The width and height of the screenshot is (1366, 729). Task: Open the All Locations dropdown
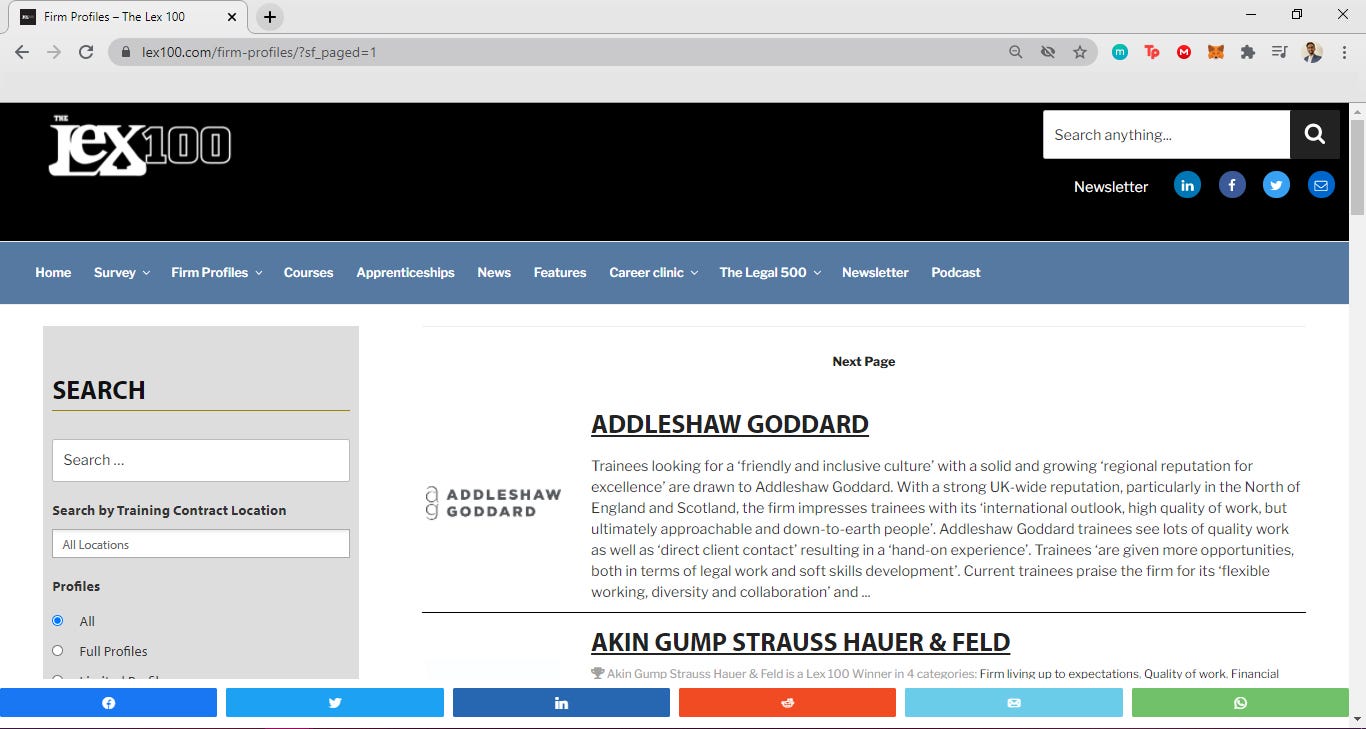201,544
